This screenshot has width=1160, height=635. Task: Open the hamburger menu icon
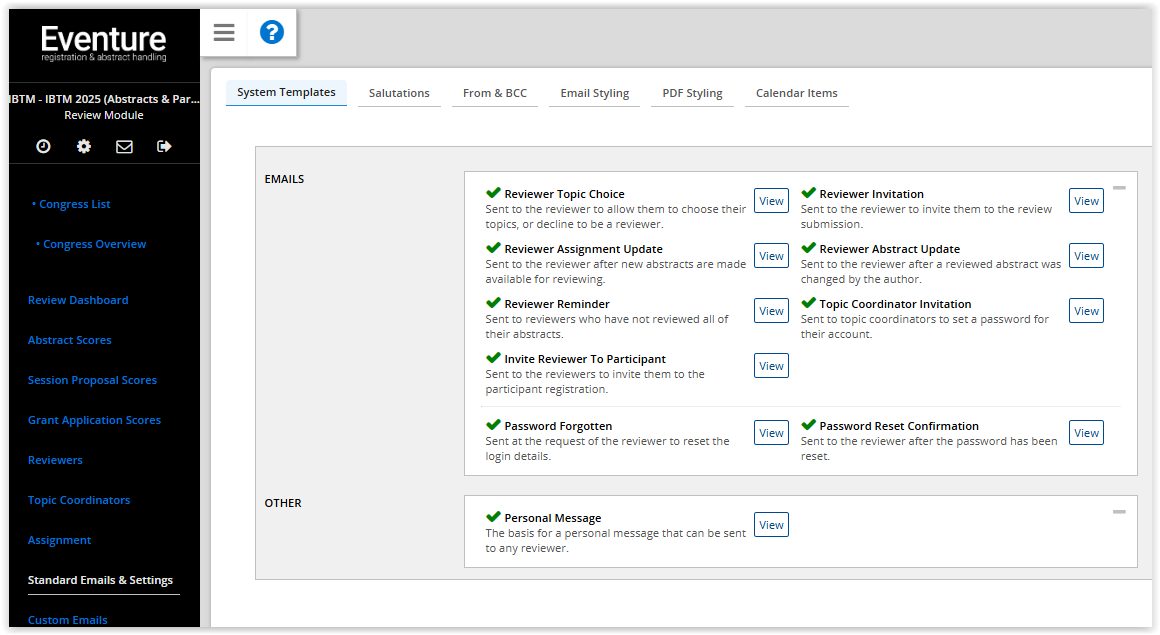(x=223, y=33)
